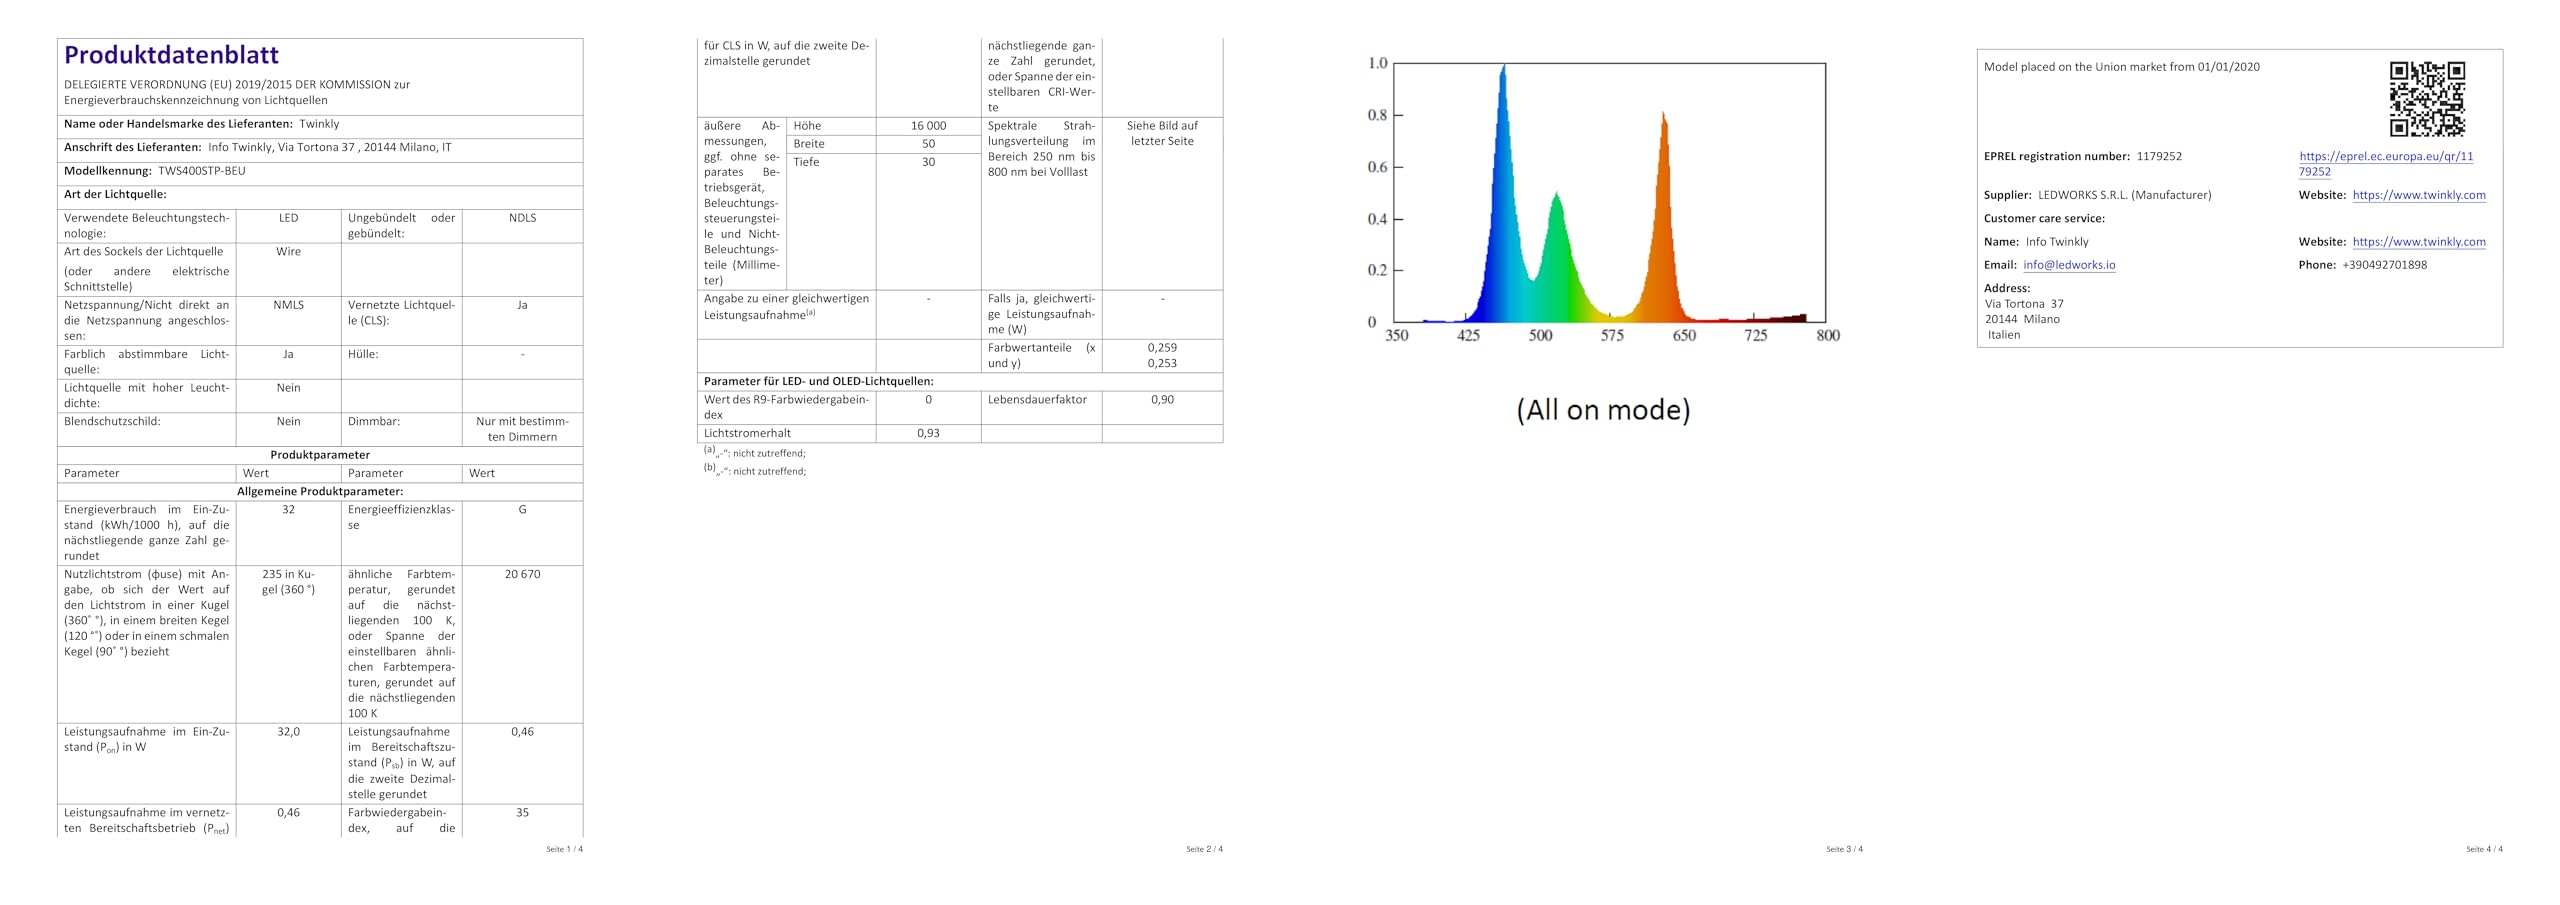Select the model identifier "TWS400STP-BEU"
The width and height of the screenshot is (2560, 905).
click(x=202, y=171)
